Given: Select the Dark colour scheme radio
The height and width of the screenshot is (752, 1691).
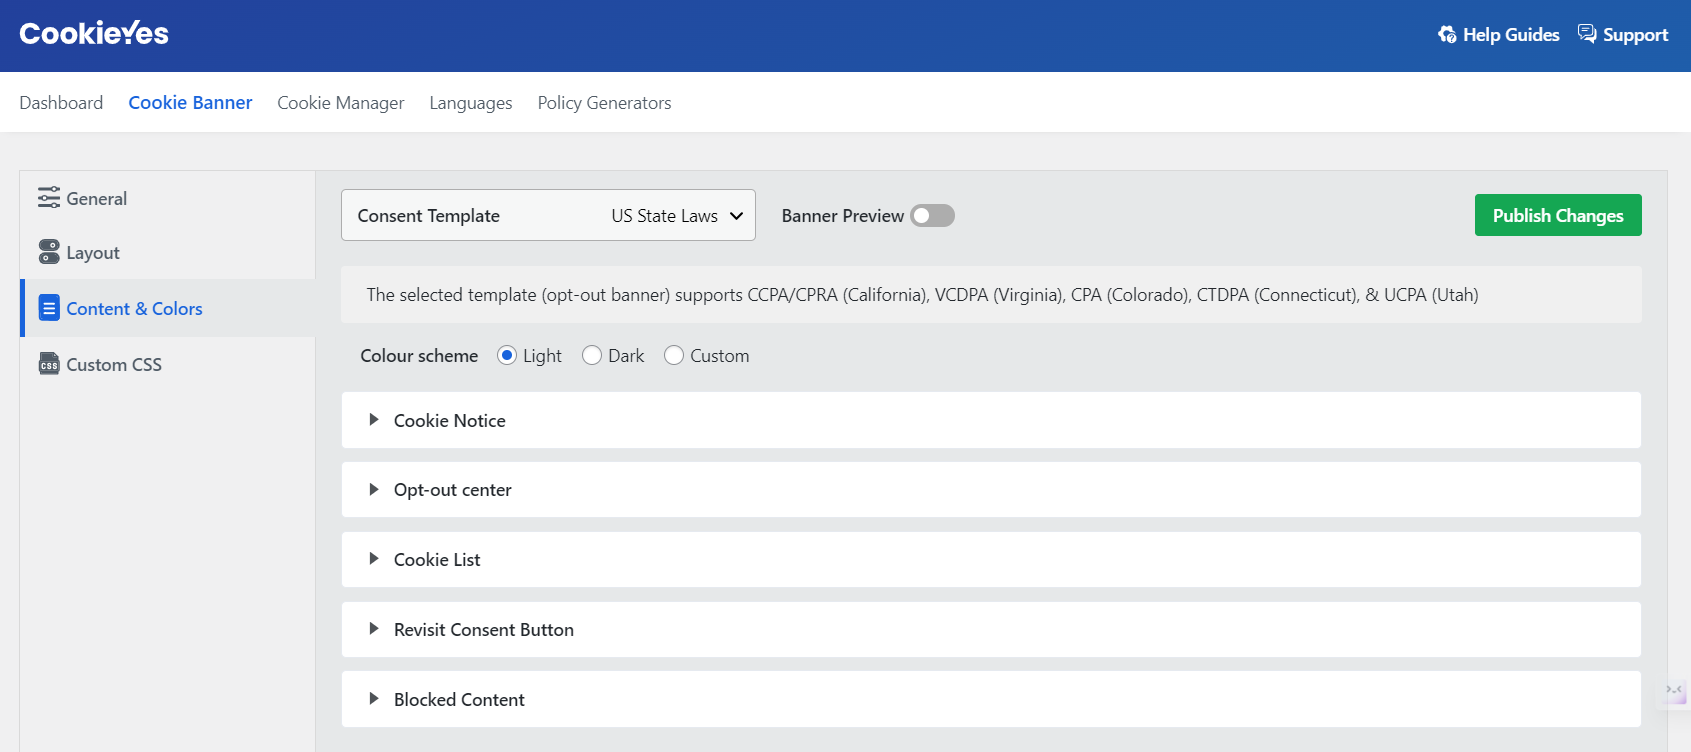Looking at the screenshot, I should click(592, 355).
